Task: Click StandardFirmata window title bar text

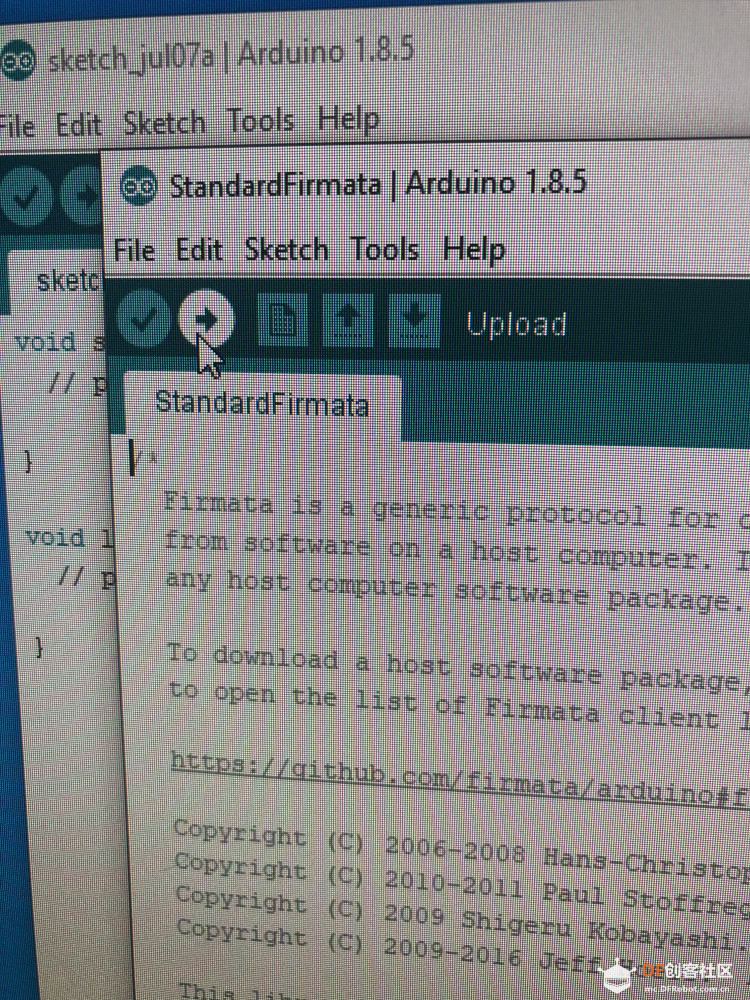Action: tap(378, 185)
